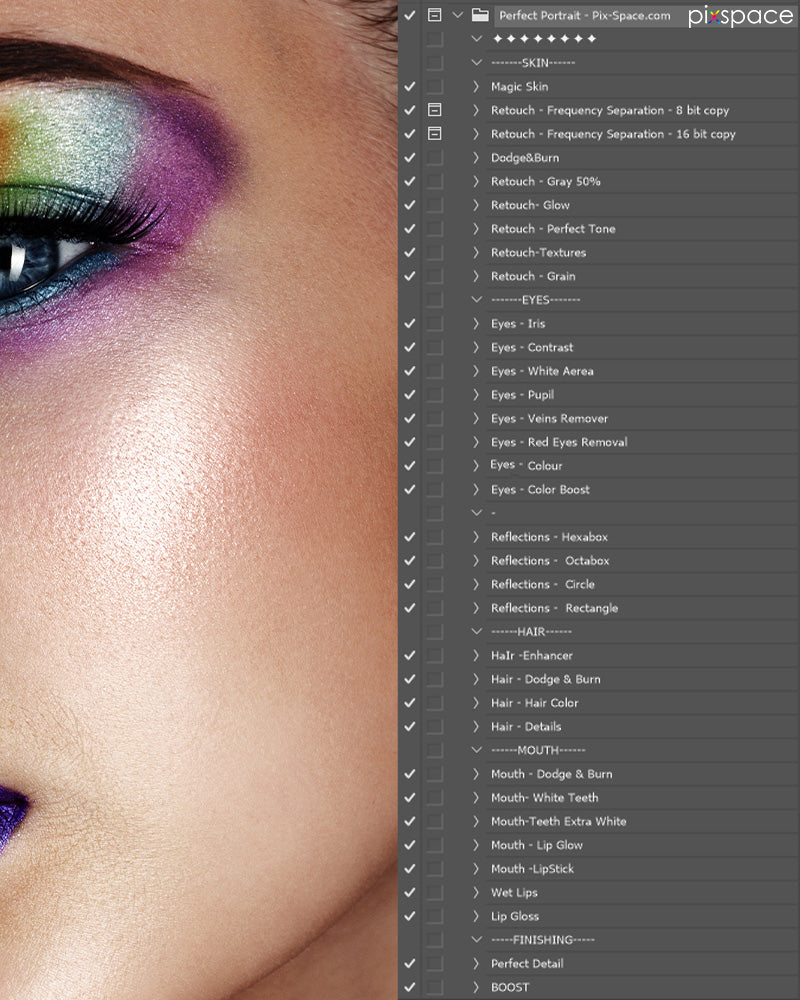The width and height of the screenshot is (800, 1000).
Task: Click the pixspace logo
Action: (740, 16)
